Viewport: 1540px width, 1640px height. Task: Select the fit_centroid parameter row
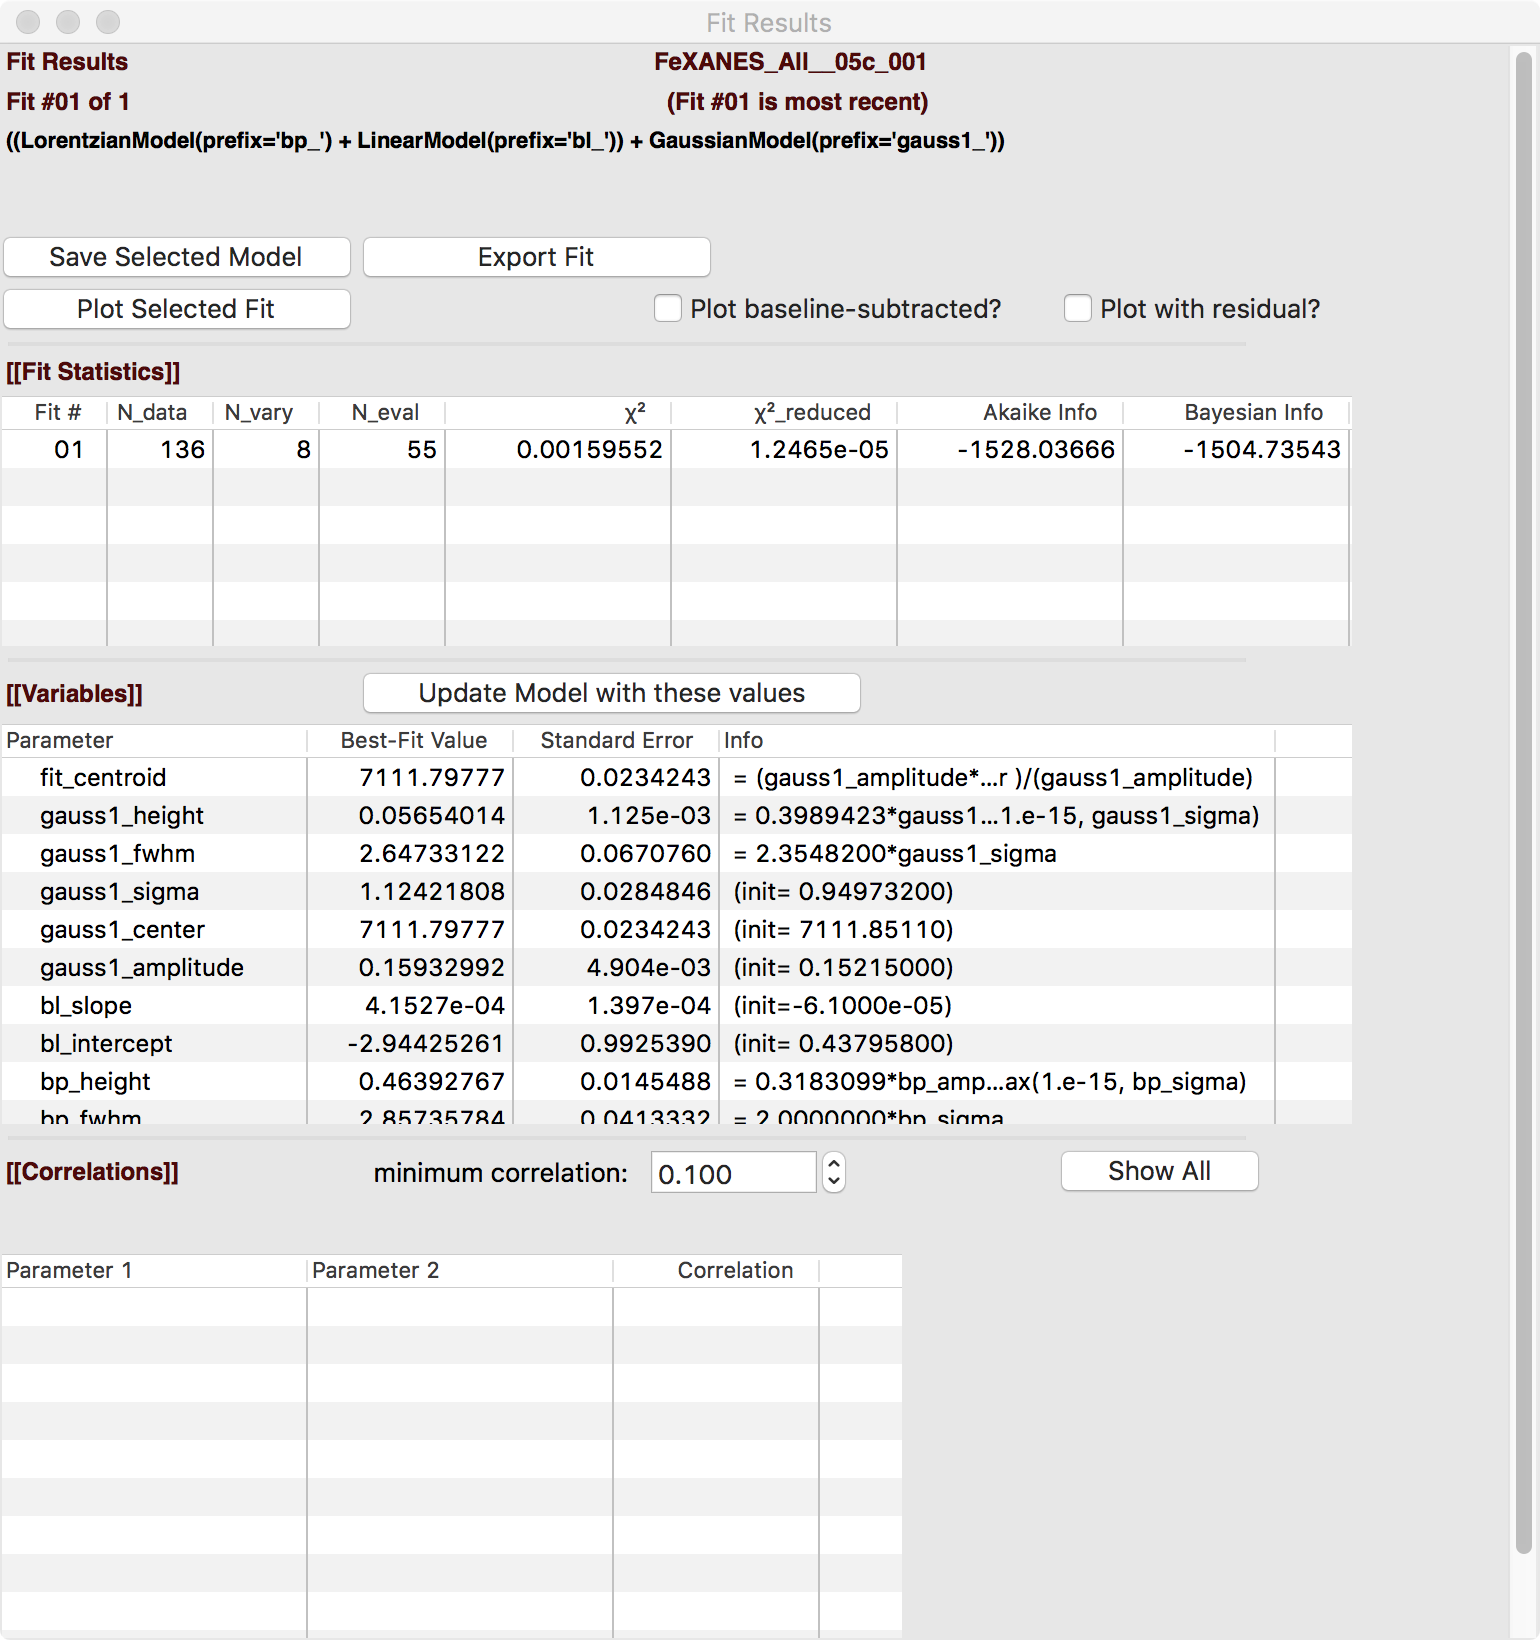pos(103,777)
